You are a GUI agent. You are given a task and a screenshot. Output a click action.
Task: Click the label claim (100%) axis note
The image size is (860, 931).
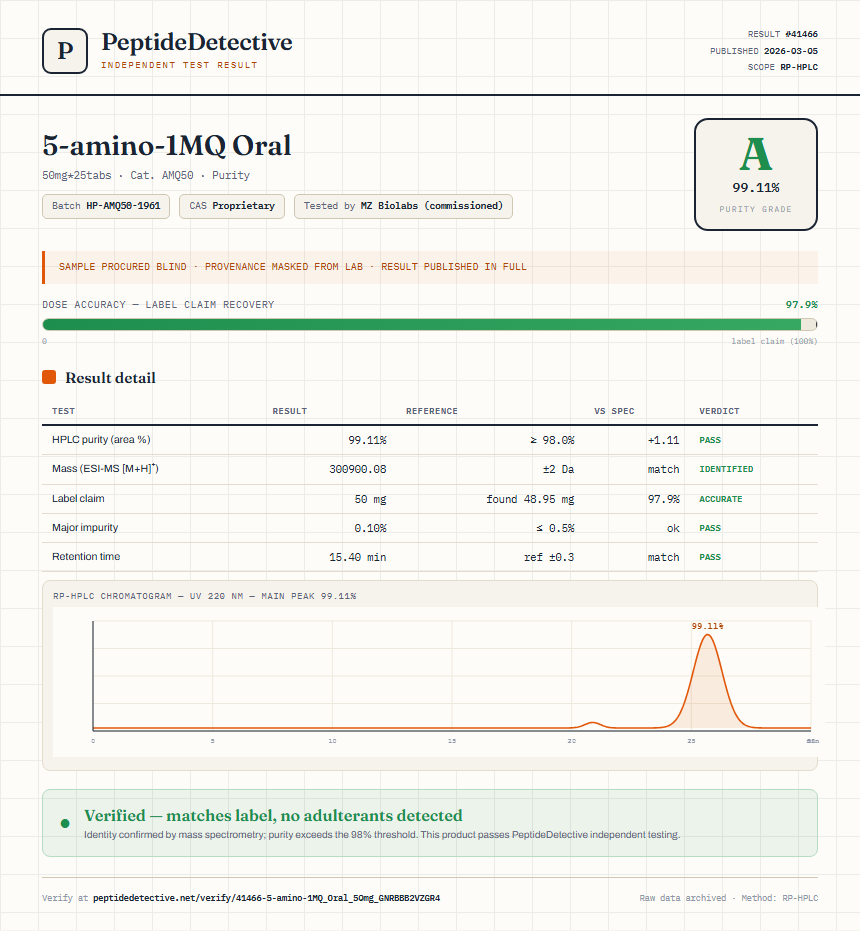point(774,341)
